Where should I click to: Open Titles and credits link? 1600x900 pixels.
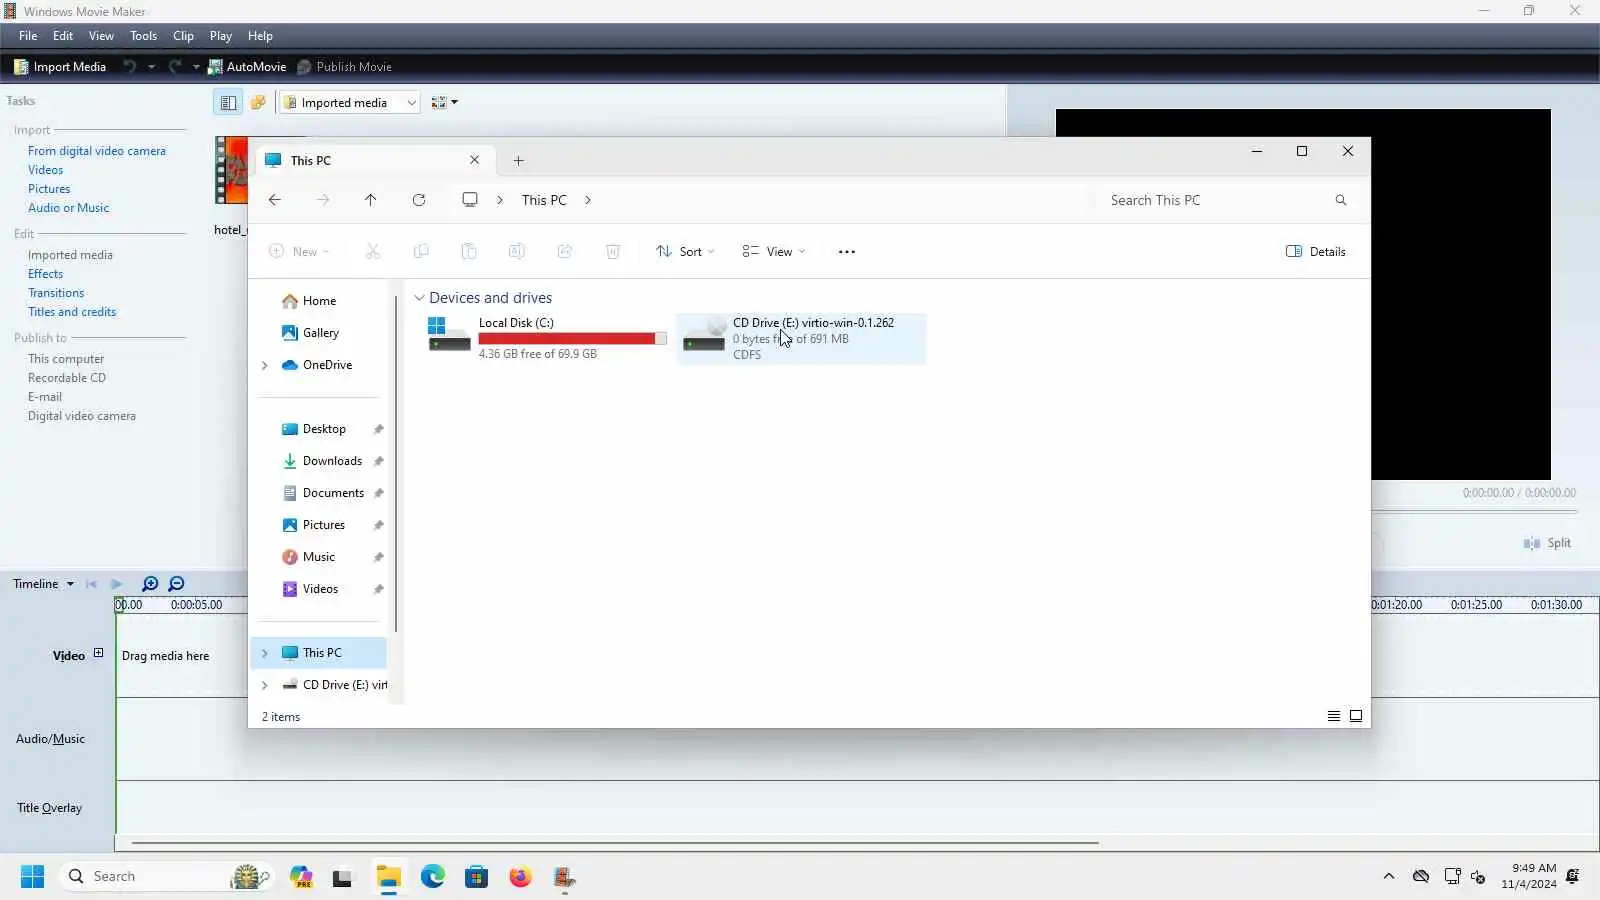coord(72,312)
